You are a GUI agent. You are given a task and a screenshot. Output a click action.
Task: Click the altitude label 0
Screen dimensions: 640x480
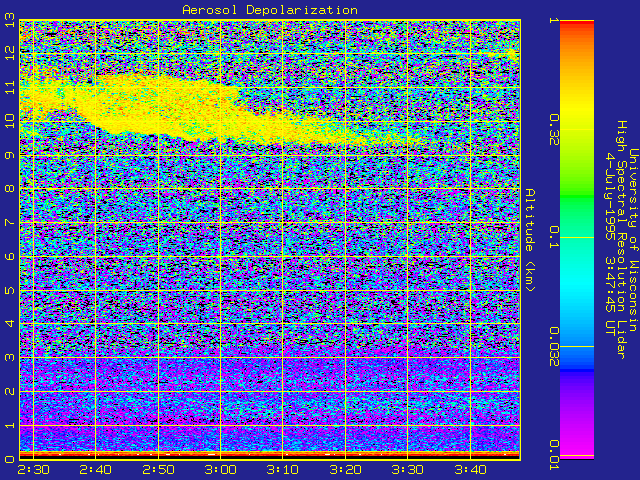tap(10, 459)
